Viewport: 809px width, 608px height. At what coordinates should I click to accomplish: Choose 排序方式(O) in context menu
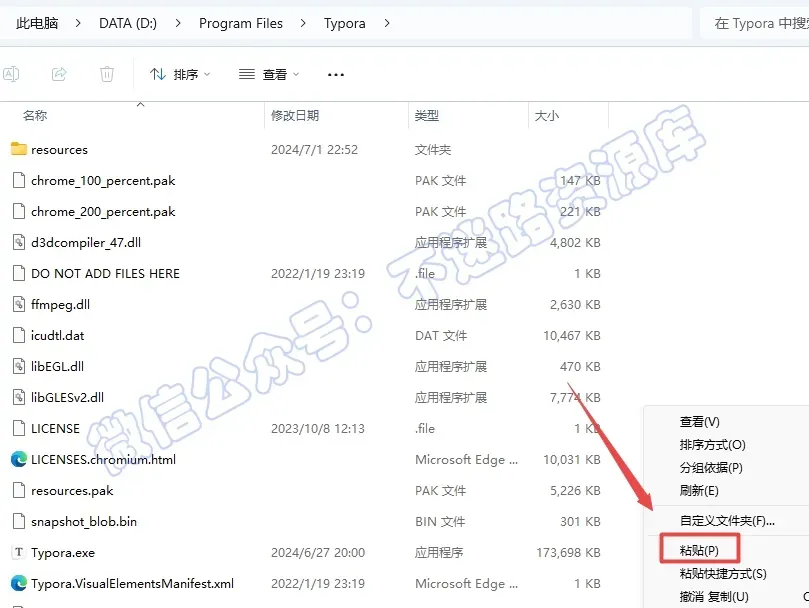point(712,445)
